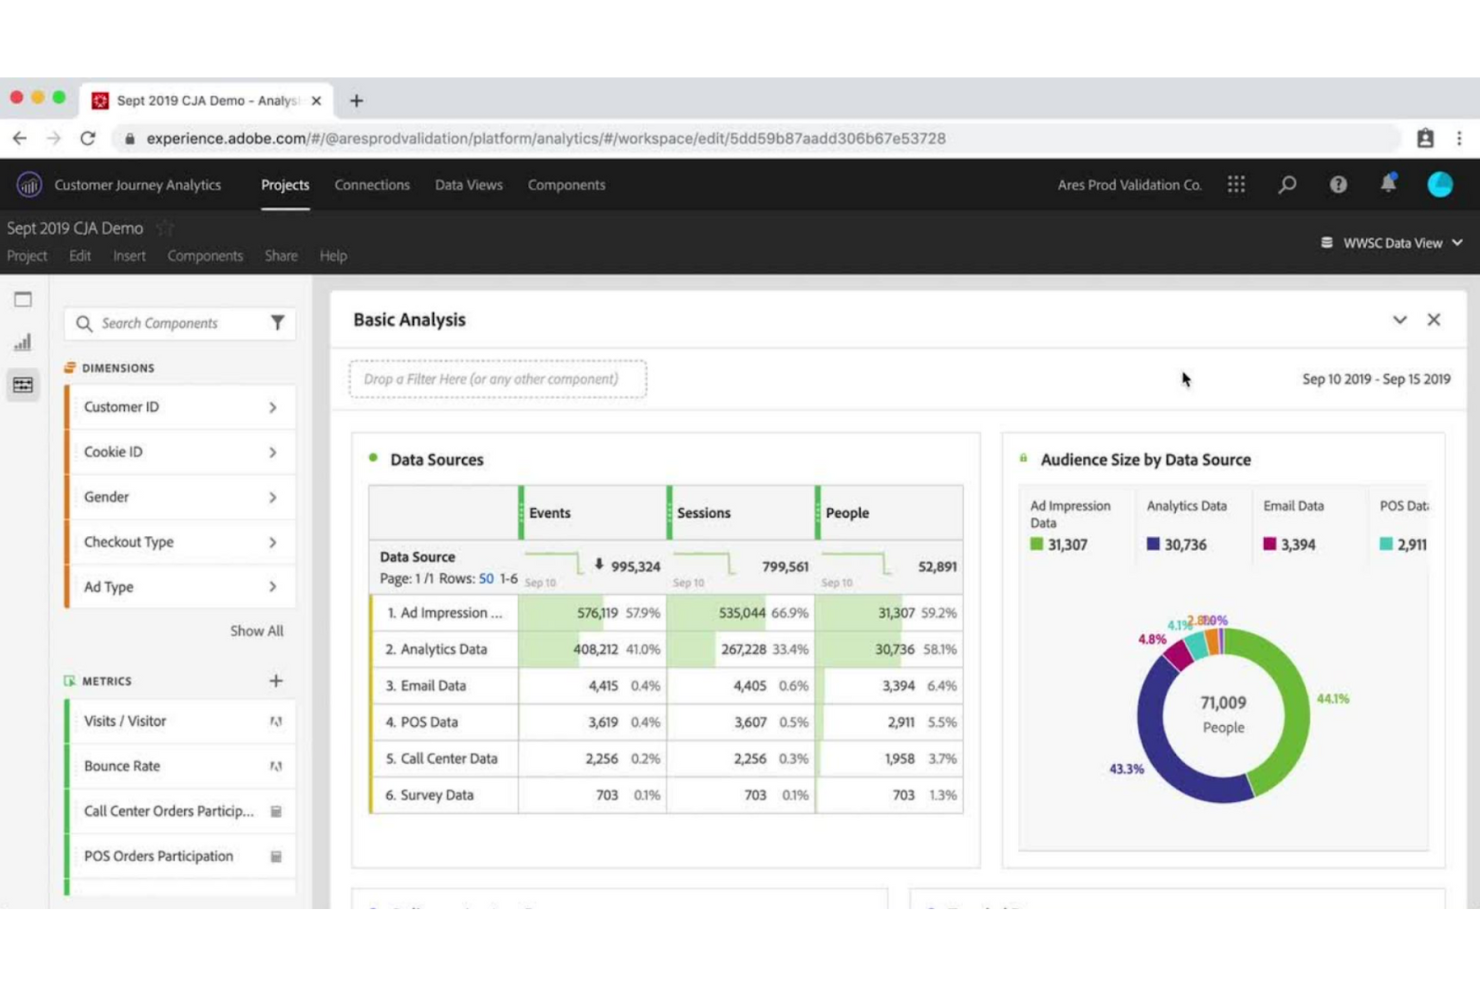
Task: Click the Data Sources green status dot
Action: tap(373, 458)
